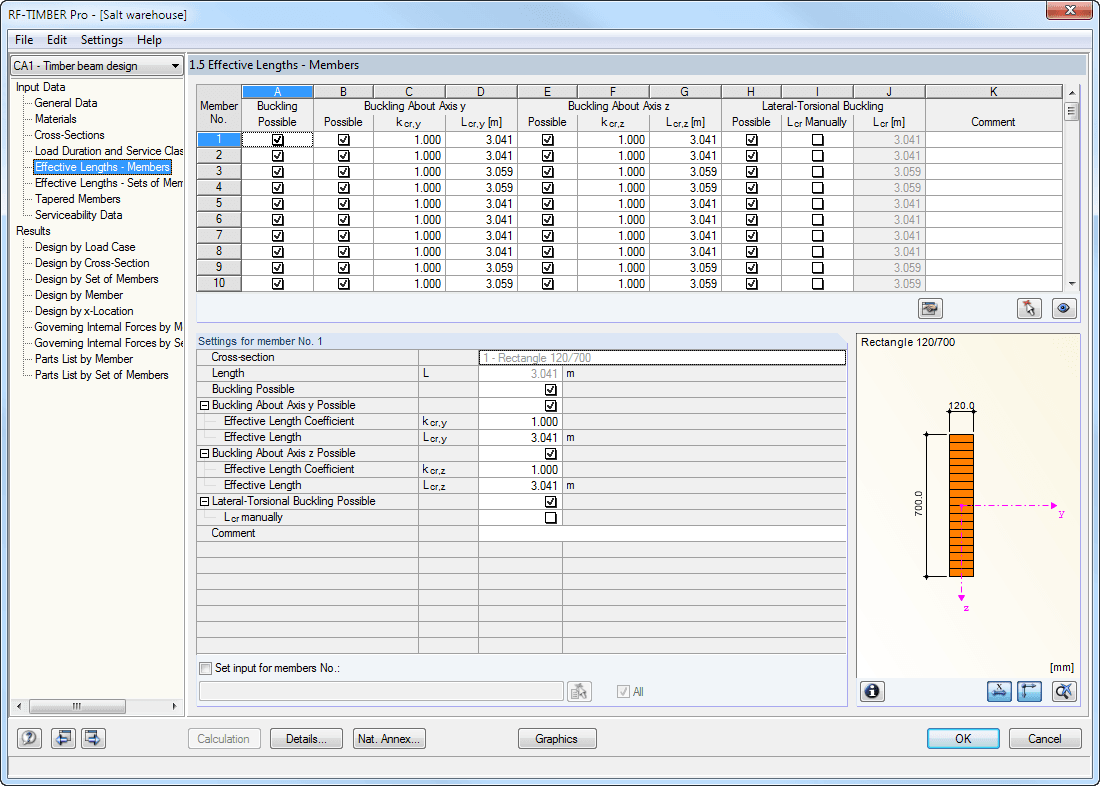Select row header for member 10
Image resolution: width=1100 pixels, height=786 pixels.
219,284
